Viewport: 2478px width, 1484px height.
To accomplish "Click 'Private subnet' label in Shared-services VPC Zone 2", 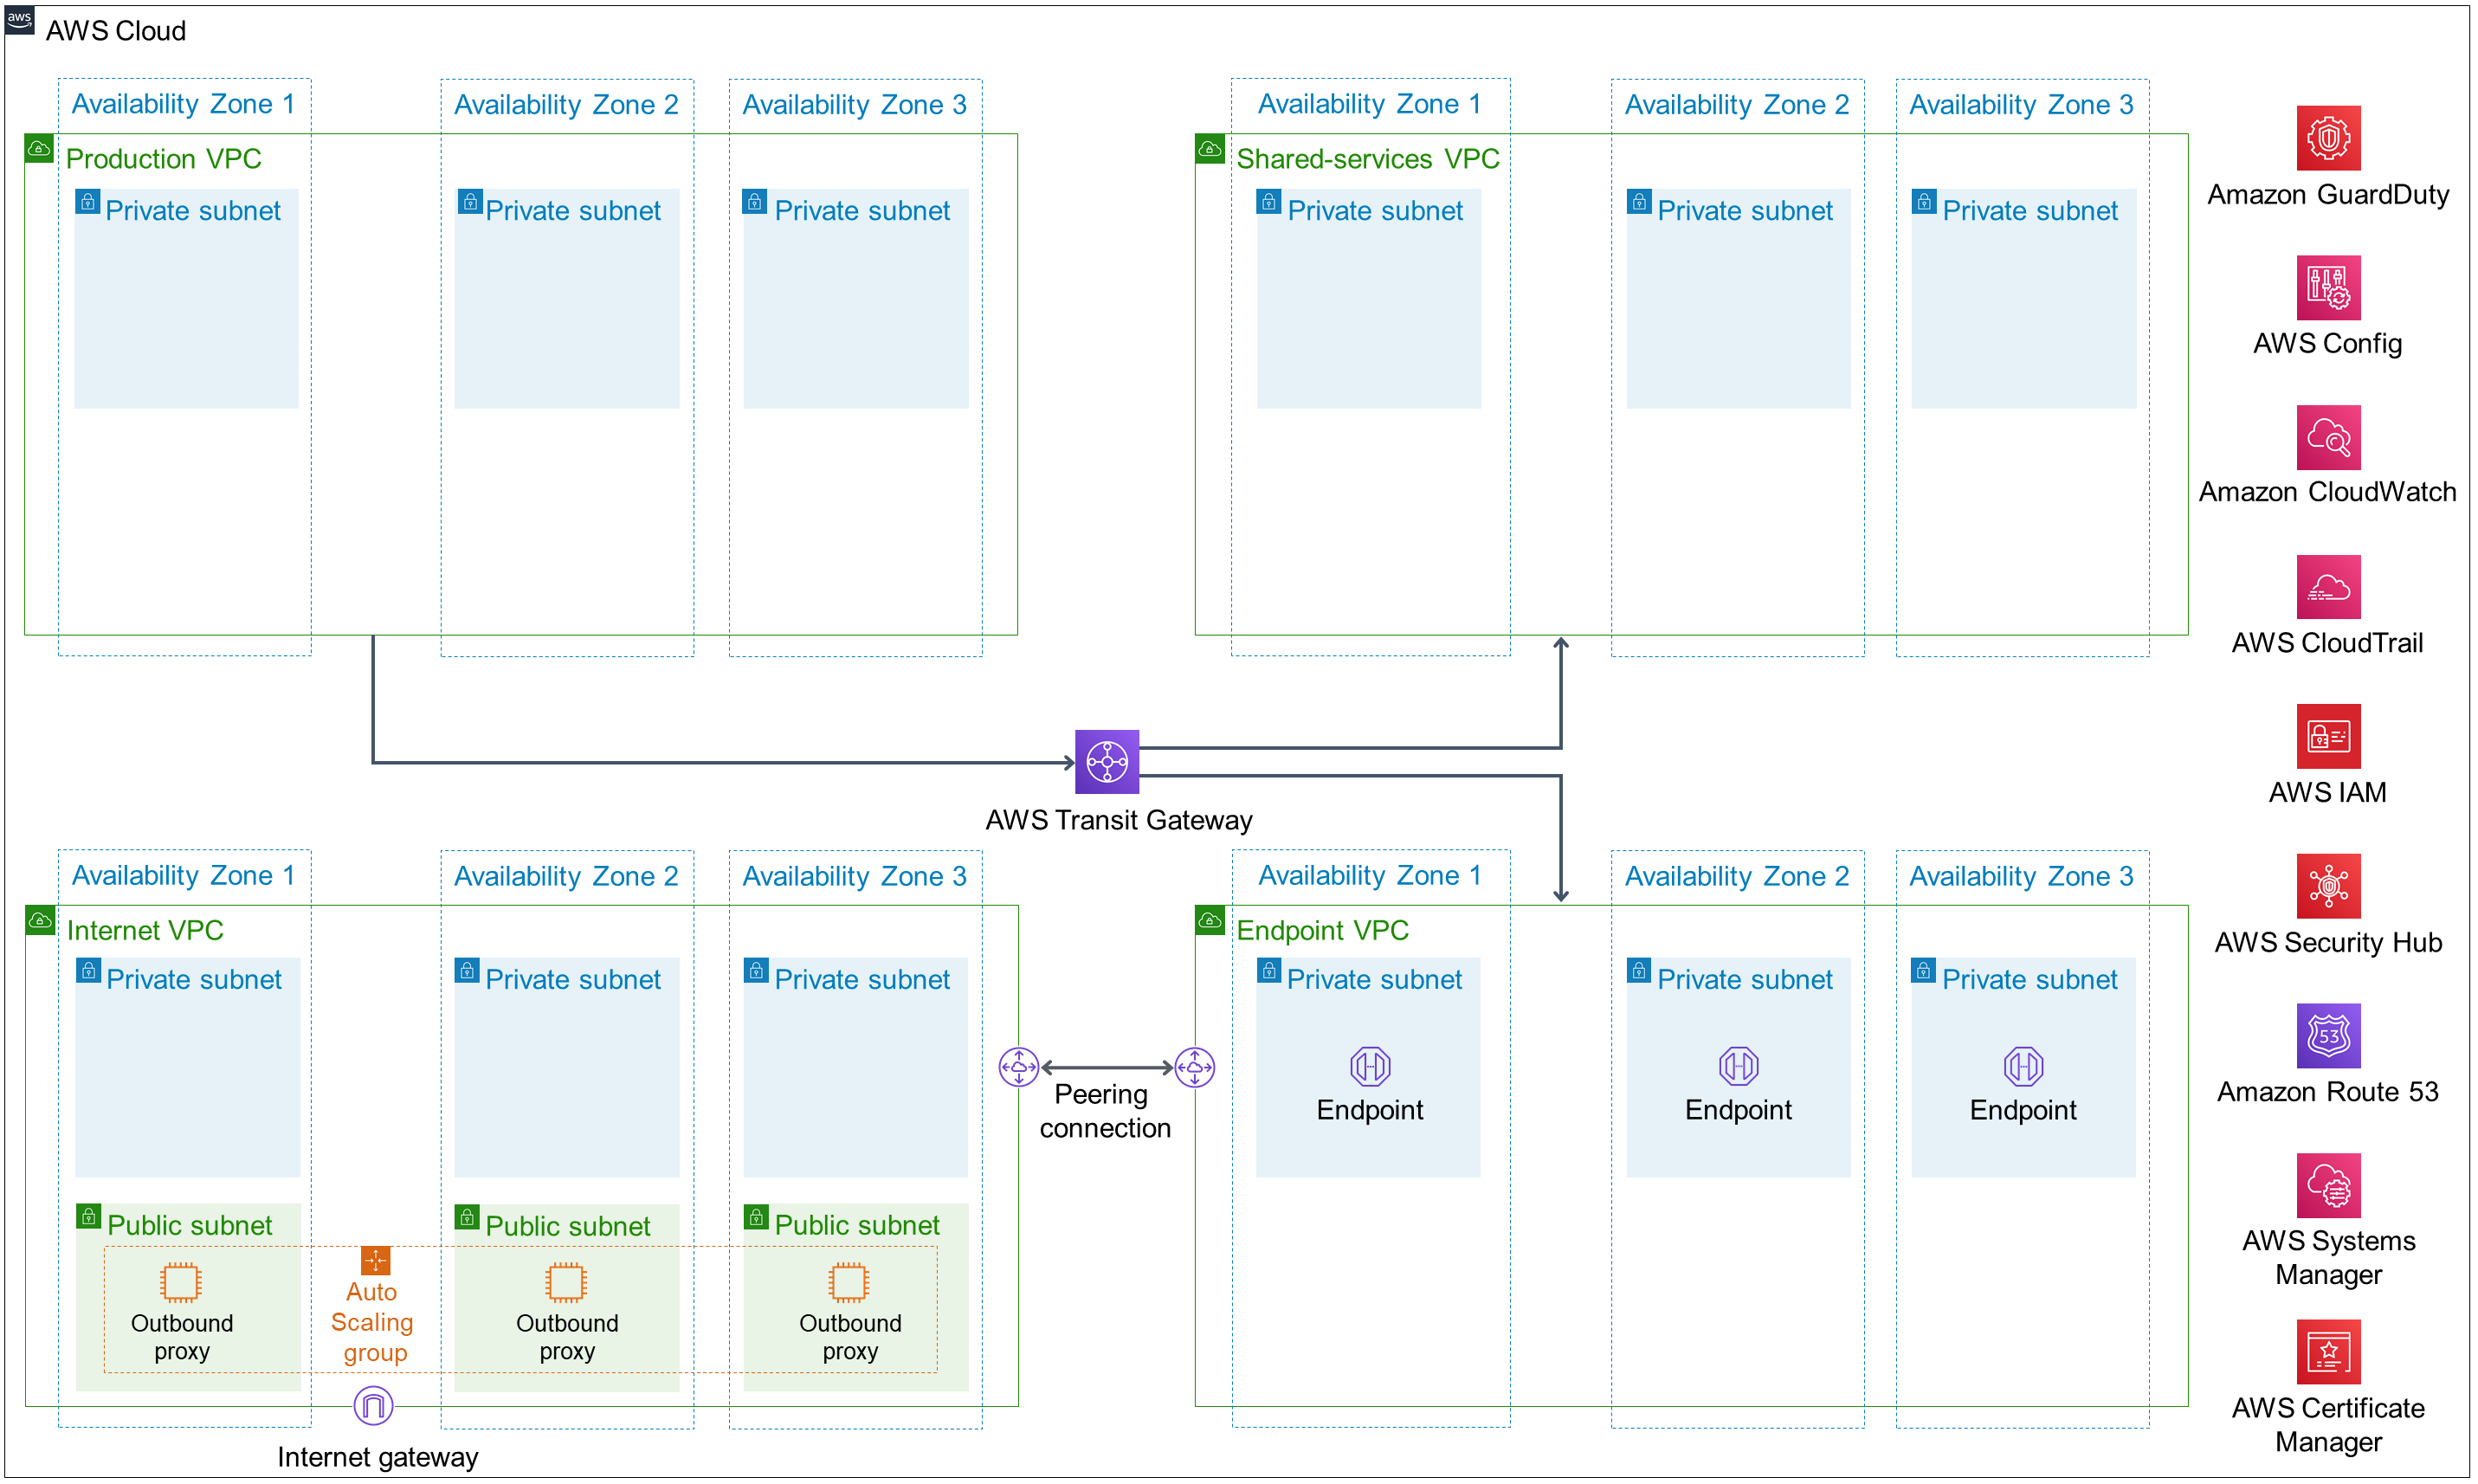I will coord(1745,211).
